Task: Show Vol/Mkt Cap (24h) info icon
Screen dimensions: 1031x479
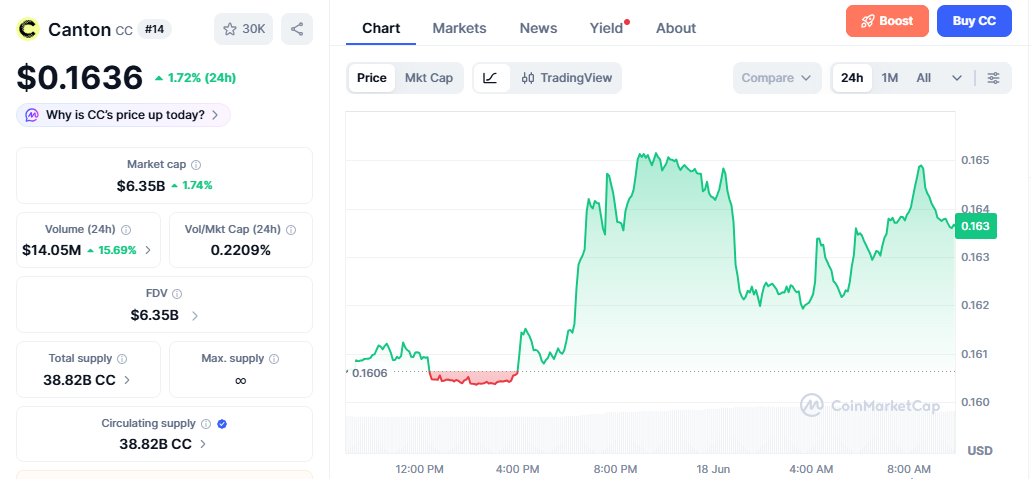Action: (x=291, y=230)
